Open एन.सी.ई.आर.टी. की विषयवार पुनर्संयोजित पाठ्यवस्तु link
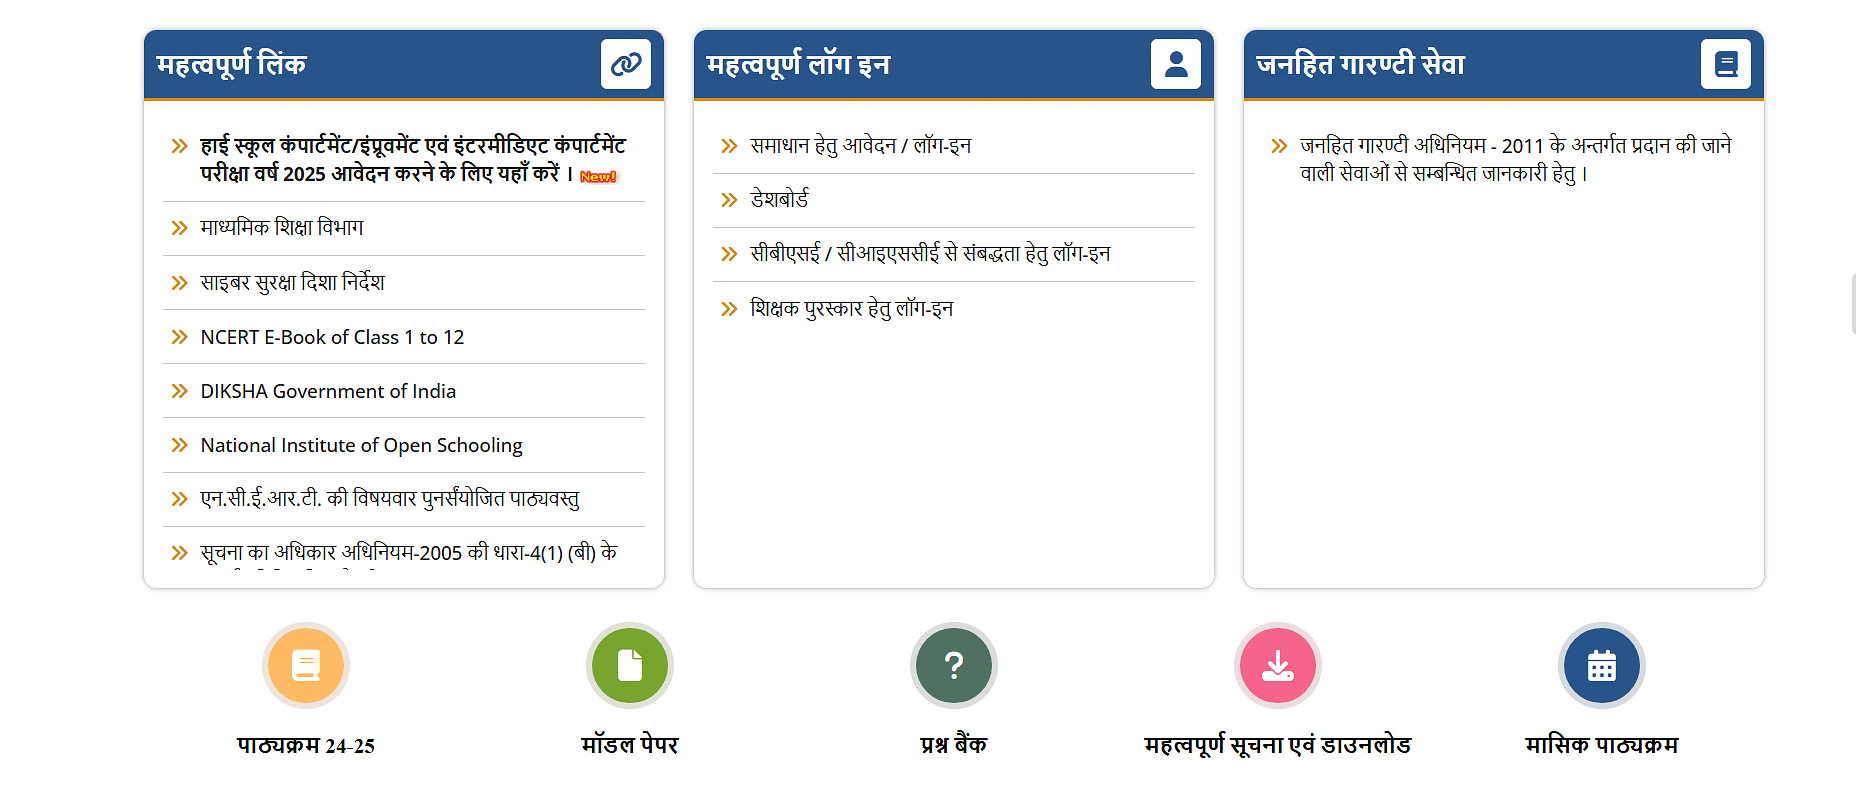The width and height of the screenshot is (1856, 812). (x=390, y=499)
